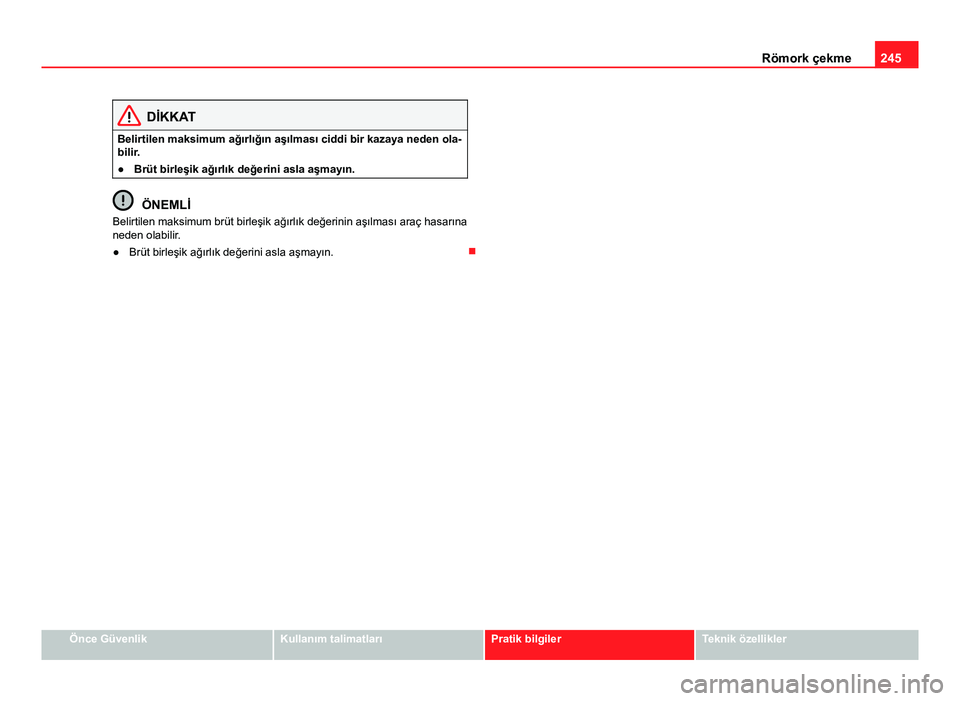Click the DİKKAT box gray header bar
Screen dimensions: 960x701
click(x=290, y=115)
